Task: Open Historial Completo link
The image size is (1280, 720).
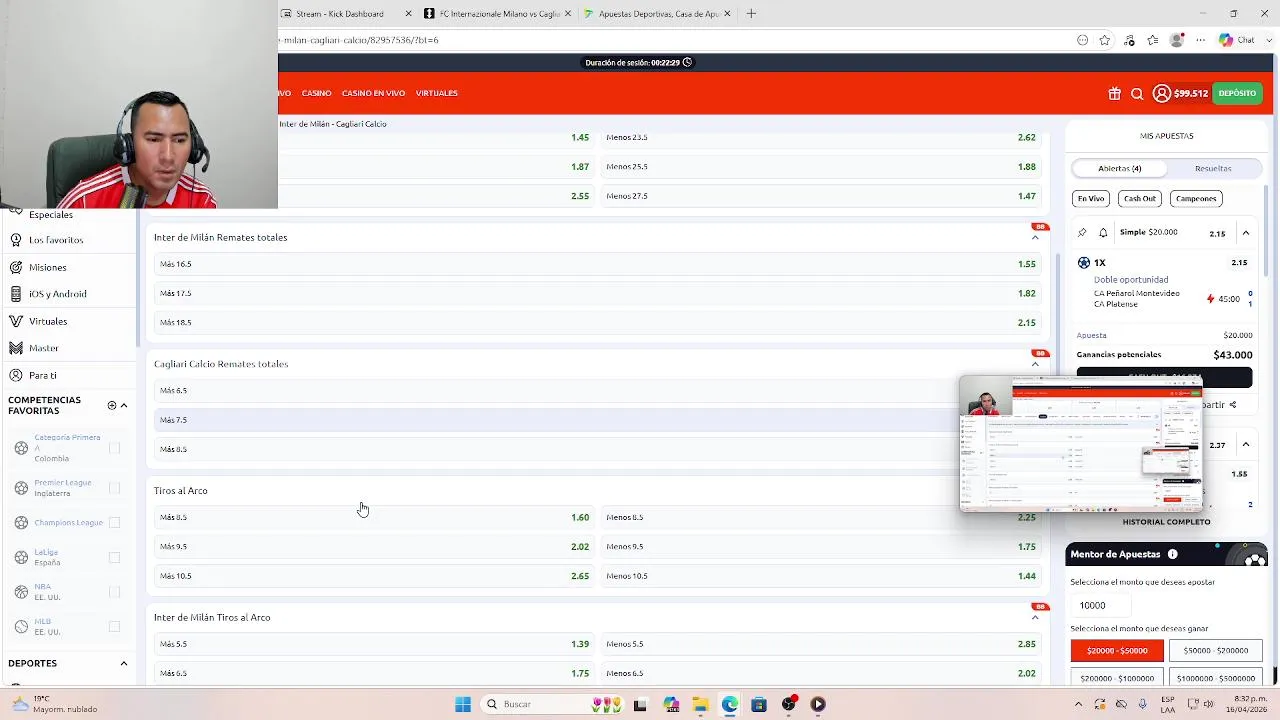Action: [x=1166, y=522]
